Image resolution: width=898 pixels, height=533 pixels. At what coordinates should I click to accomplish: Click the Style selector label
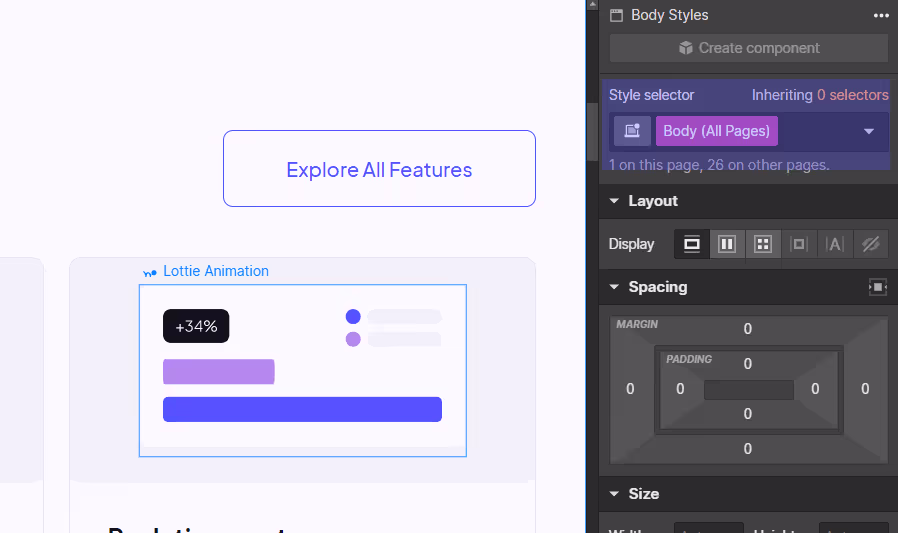651,95
